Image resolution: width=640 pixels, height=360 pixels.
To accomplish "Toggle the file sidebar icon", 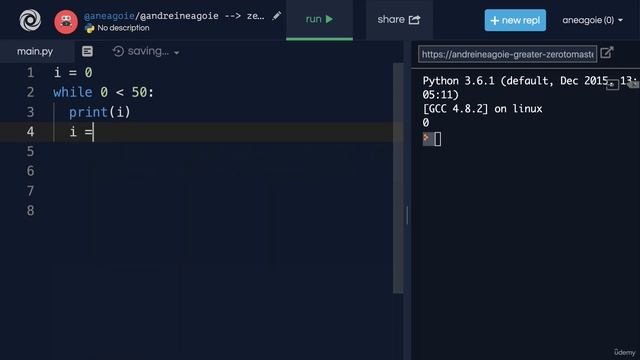I will tap(87, 51).
